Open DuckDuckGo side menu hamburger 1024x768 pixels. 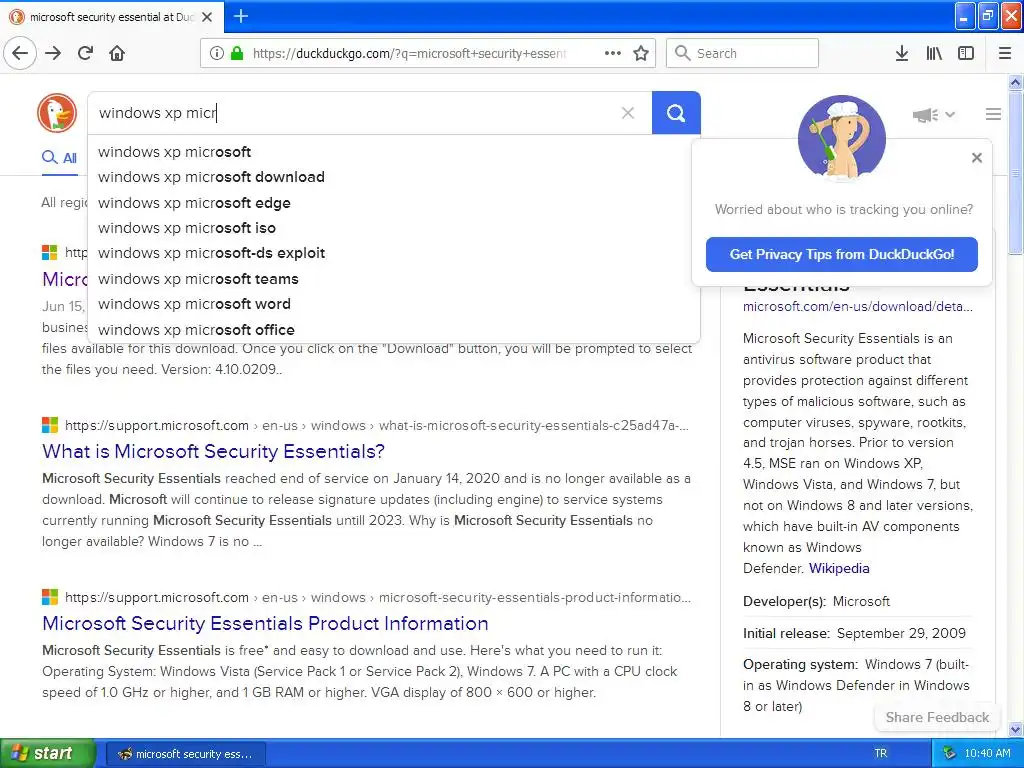993,114
